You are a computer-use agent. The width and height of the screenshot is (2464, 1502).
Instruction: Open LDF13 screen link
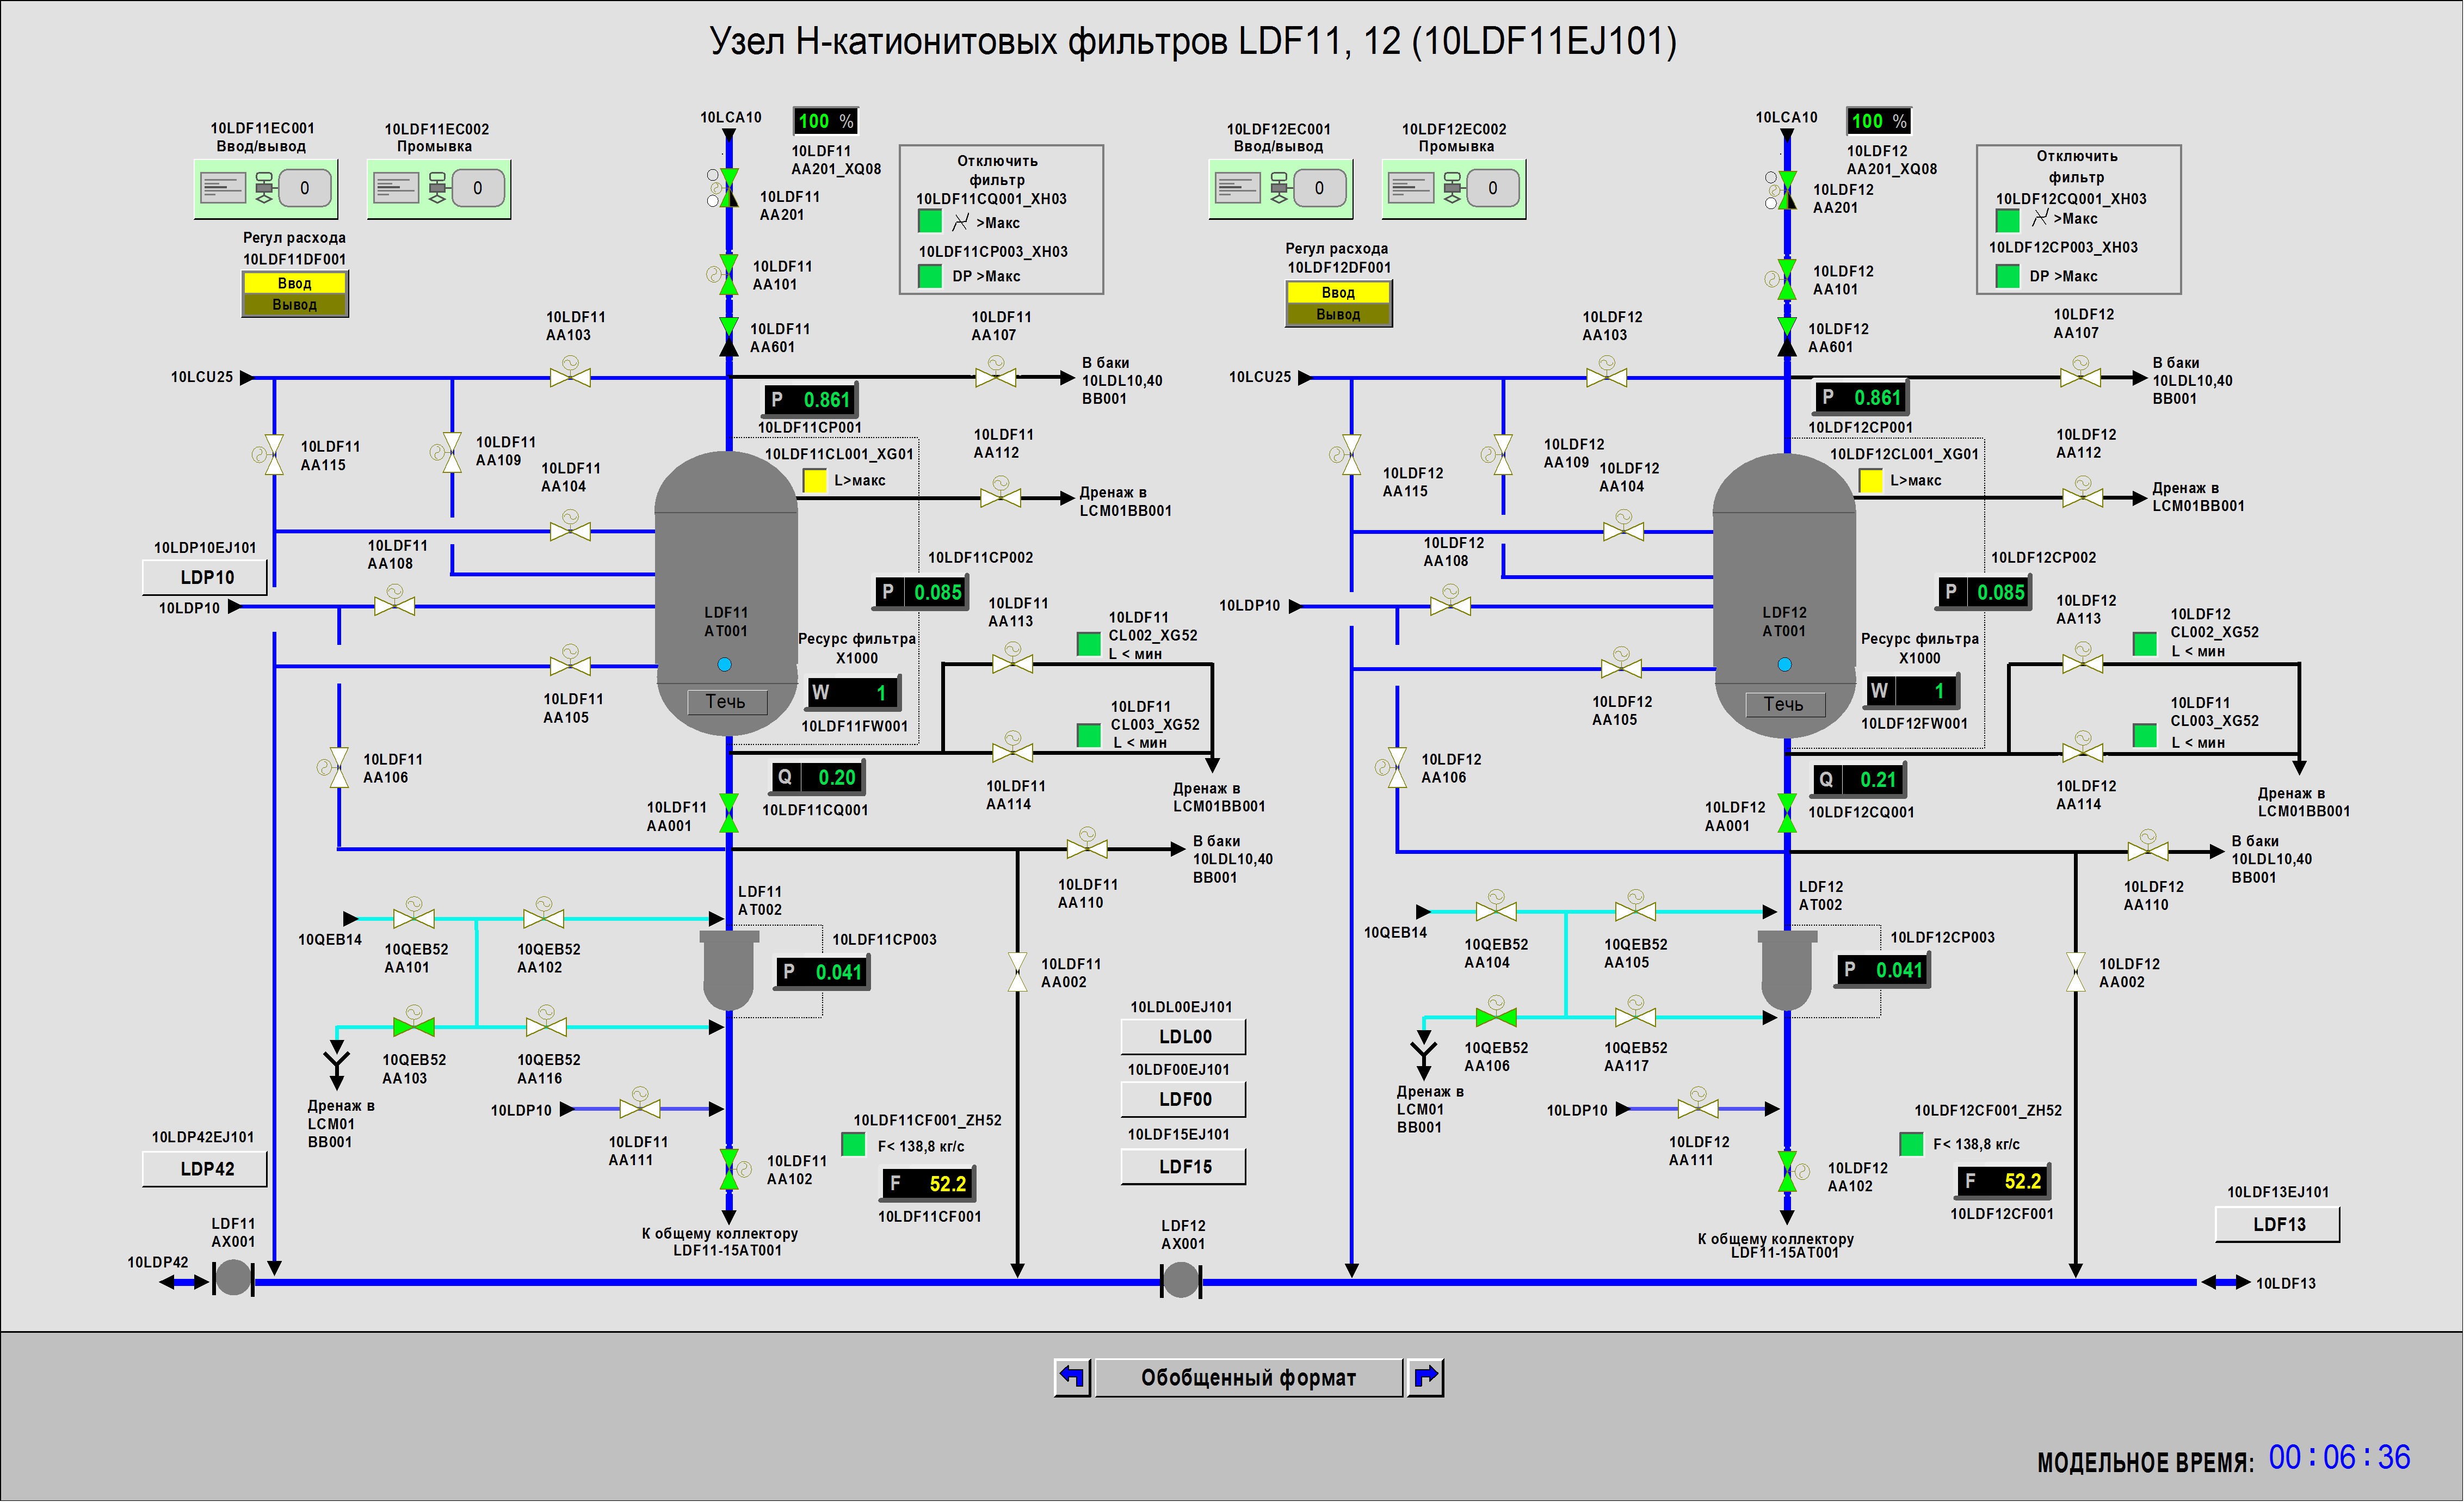(x=2277, y=1224)
